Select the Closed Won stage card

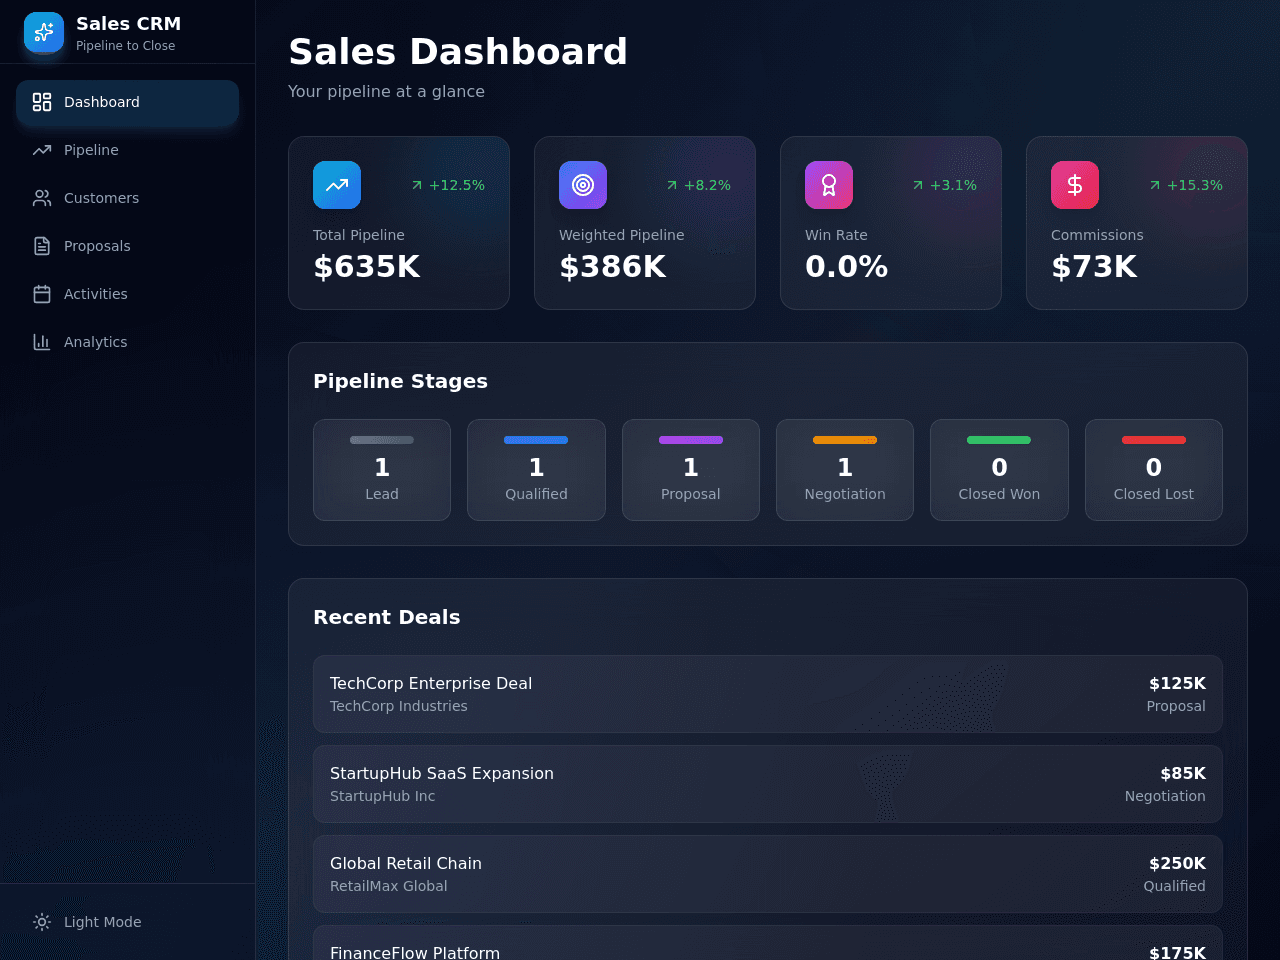pos(999,470)
